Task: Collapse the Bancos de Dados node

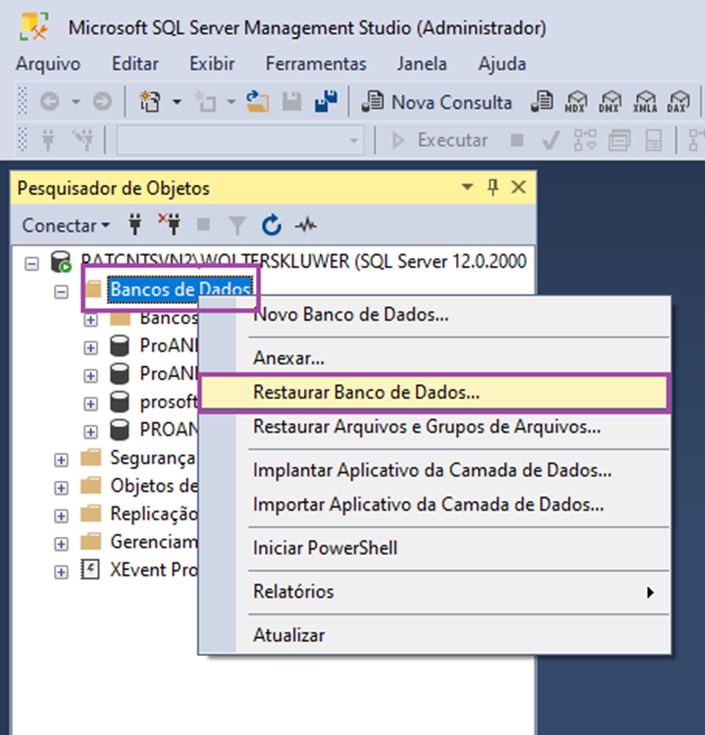Action: pos(61,292)
